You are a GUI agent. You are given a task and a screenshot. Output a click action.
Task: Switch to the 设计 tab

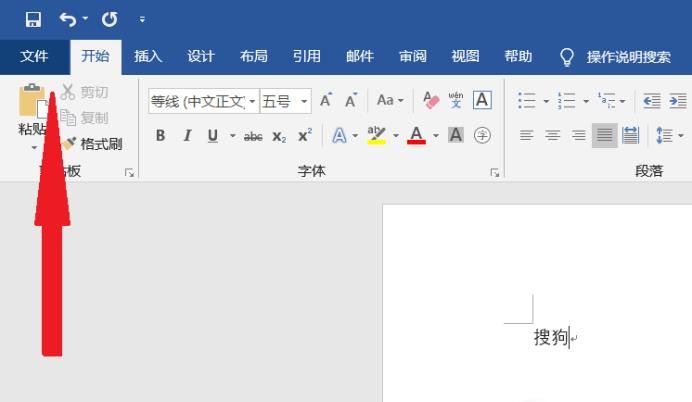tap(201, 56)
